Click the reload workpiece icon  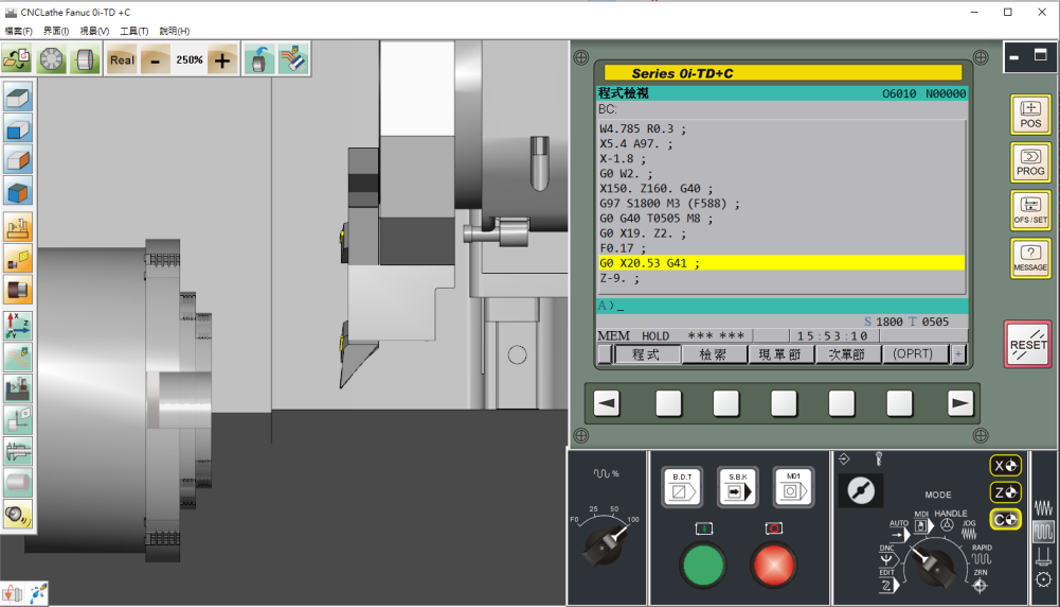pyautogui.click(x=259, y=59)
